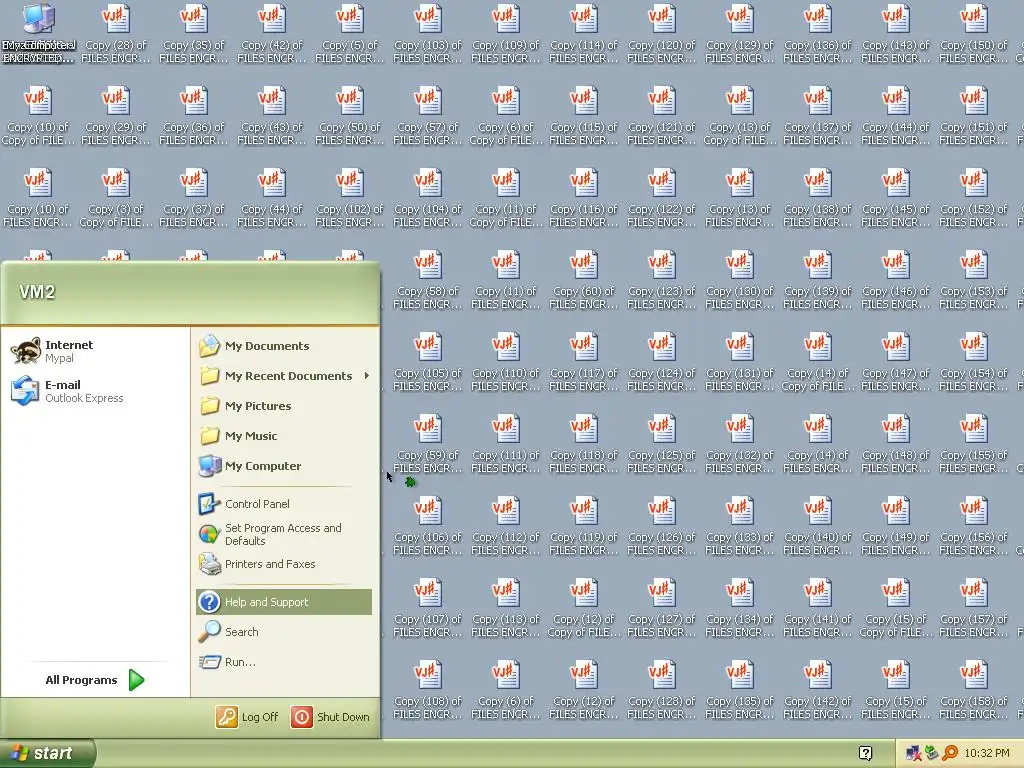
Task: Click the disconnected network tray icon
Action: click(913, 754)
